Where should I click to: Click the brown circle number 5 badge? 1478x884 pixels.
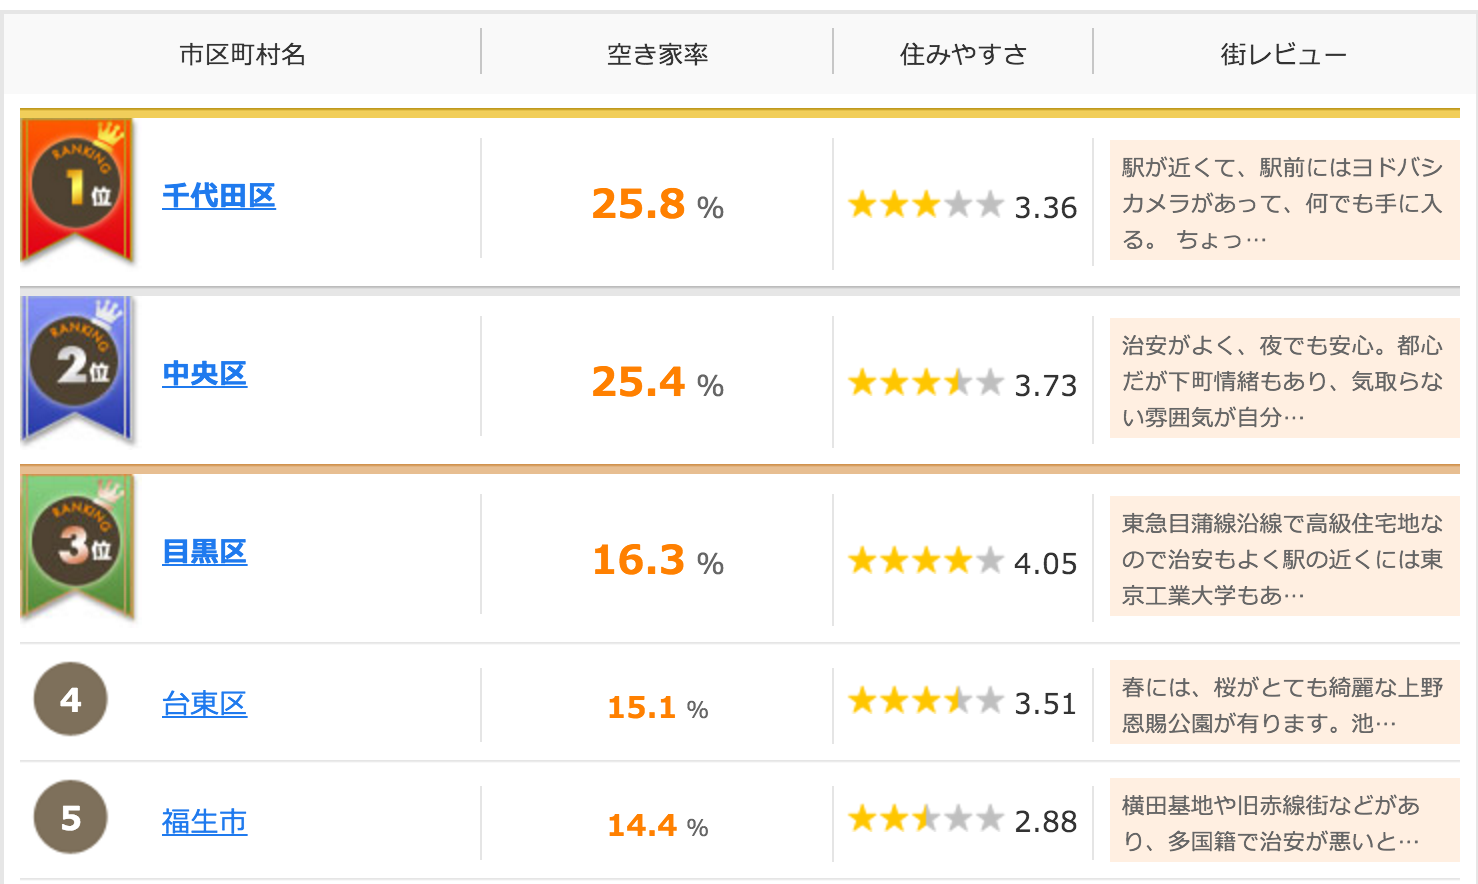click(70, 817)
